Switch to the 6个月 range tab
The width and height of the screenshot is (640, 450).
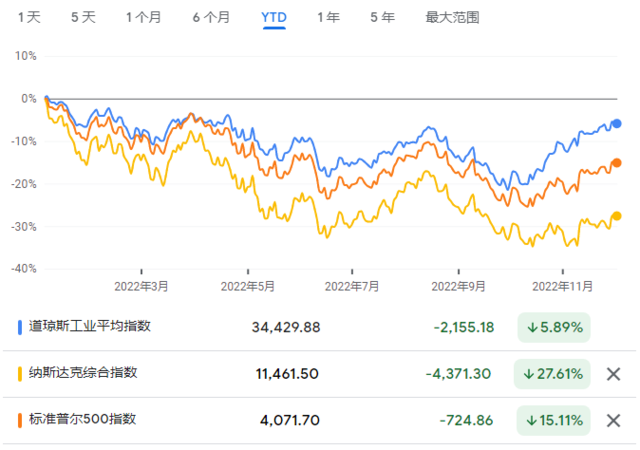pos(211,18)
